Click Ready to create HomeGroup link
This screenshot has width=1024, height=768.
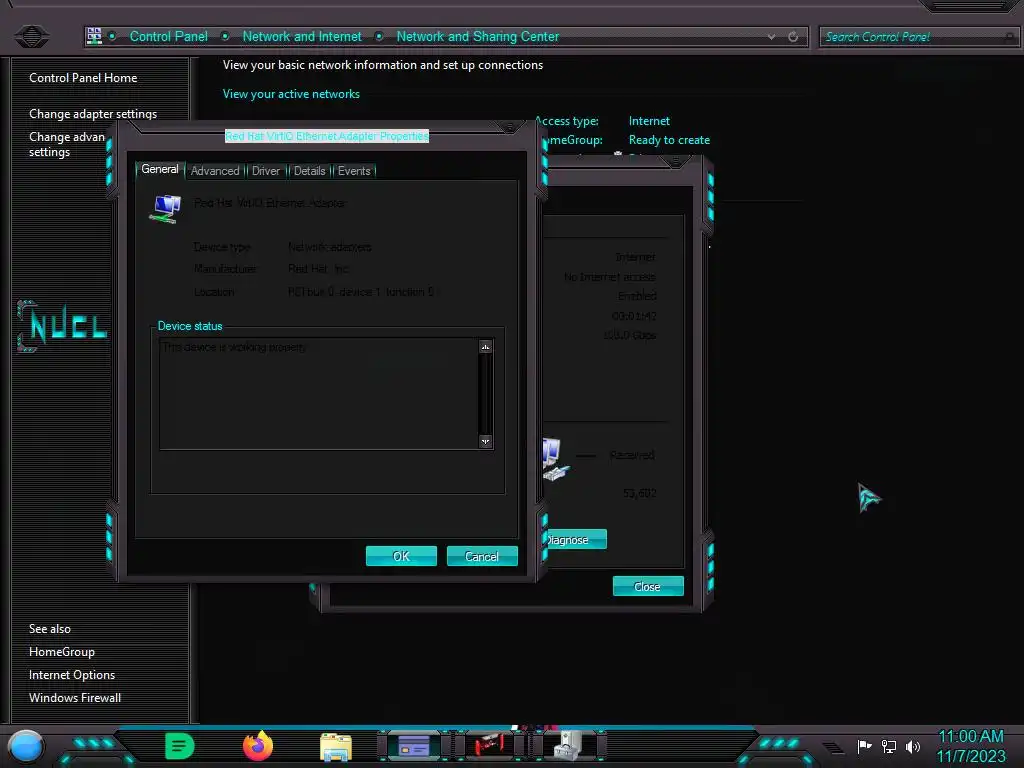pos(669,140)
